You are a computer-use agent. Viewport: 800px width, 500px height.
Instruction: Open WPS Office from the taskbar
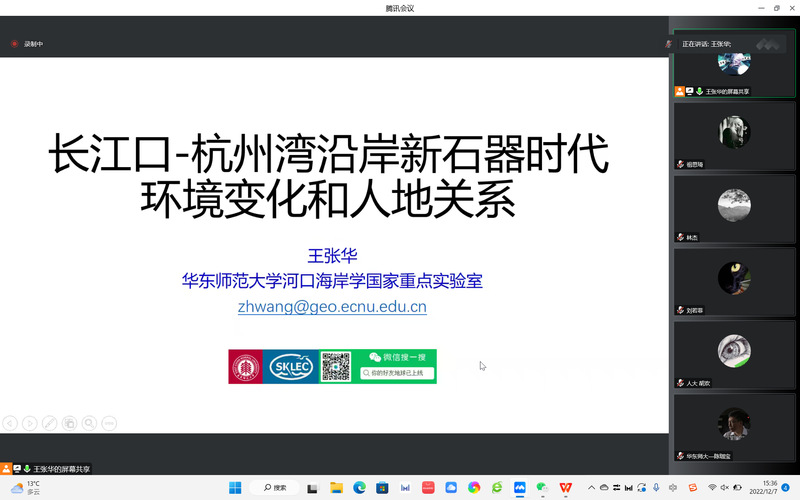point(566,488)
